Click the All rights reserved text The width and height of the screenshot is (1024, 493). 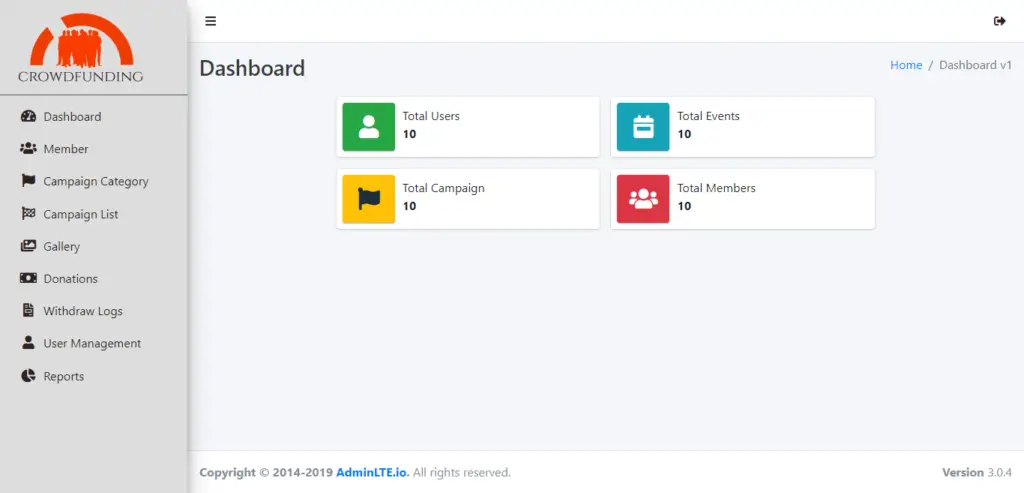point(462,472)
